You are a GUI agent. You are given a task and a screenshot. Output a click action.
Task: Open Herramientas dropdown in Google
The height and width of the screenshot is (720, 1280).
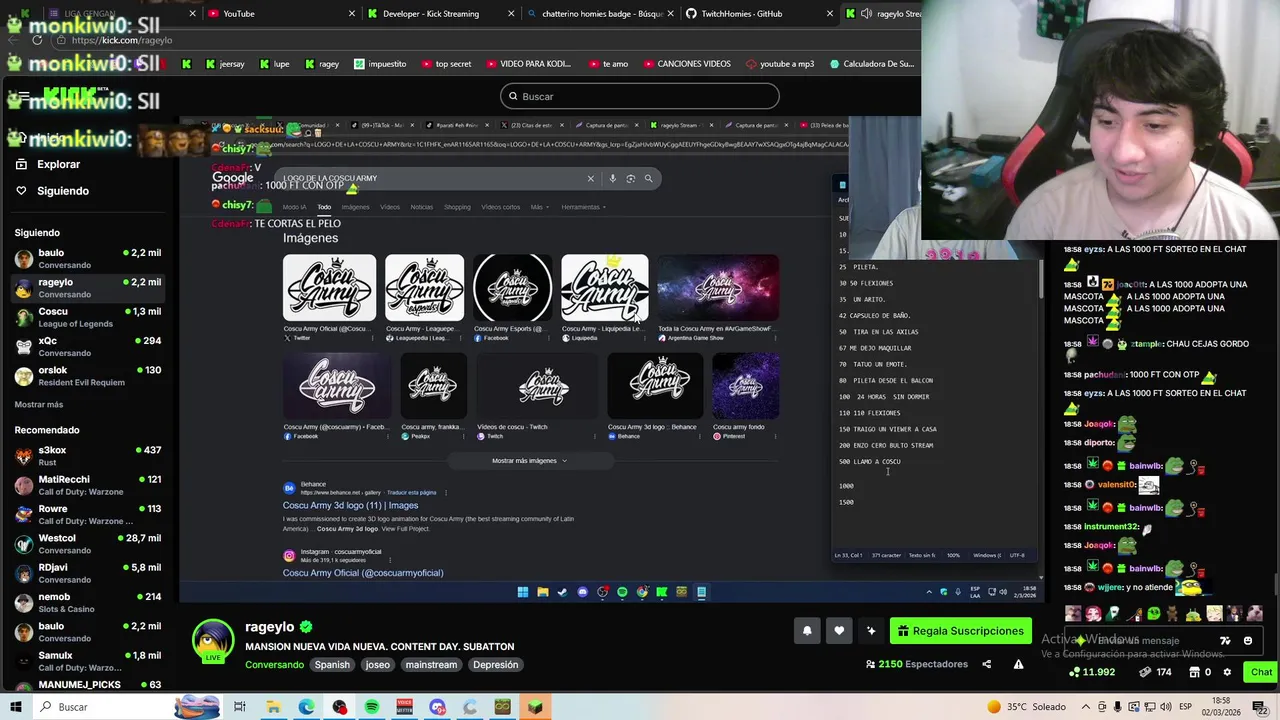pyautogui.click(x=582, y=207)
